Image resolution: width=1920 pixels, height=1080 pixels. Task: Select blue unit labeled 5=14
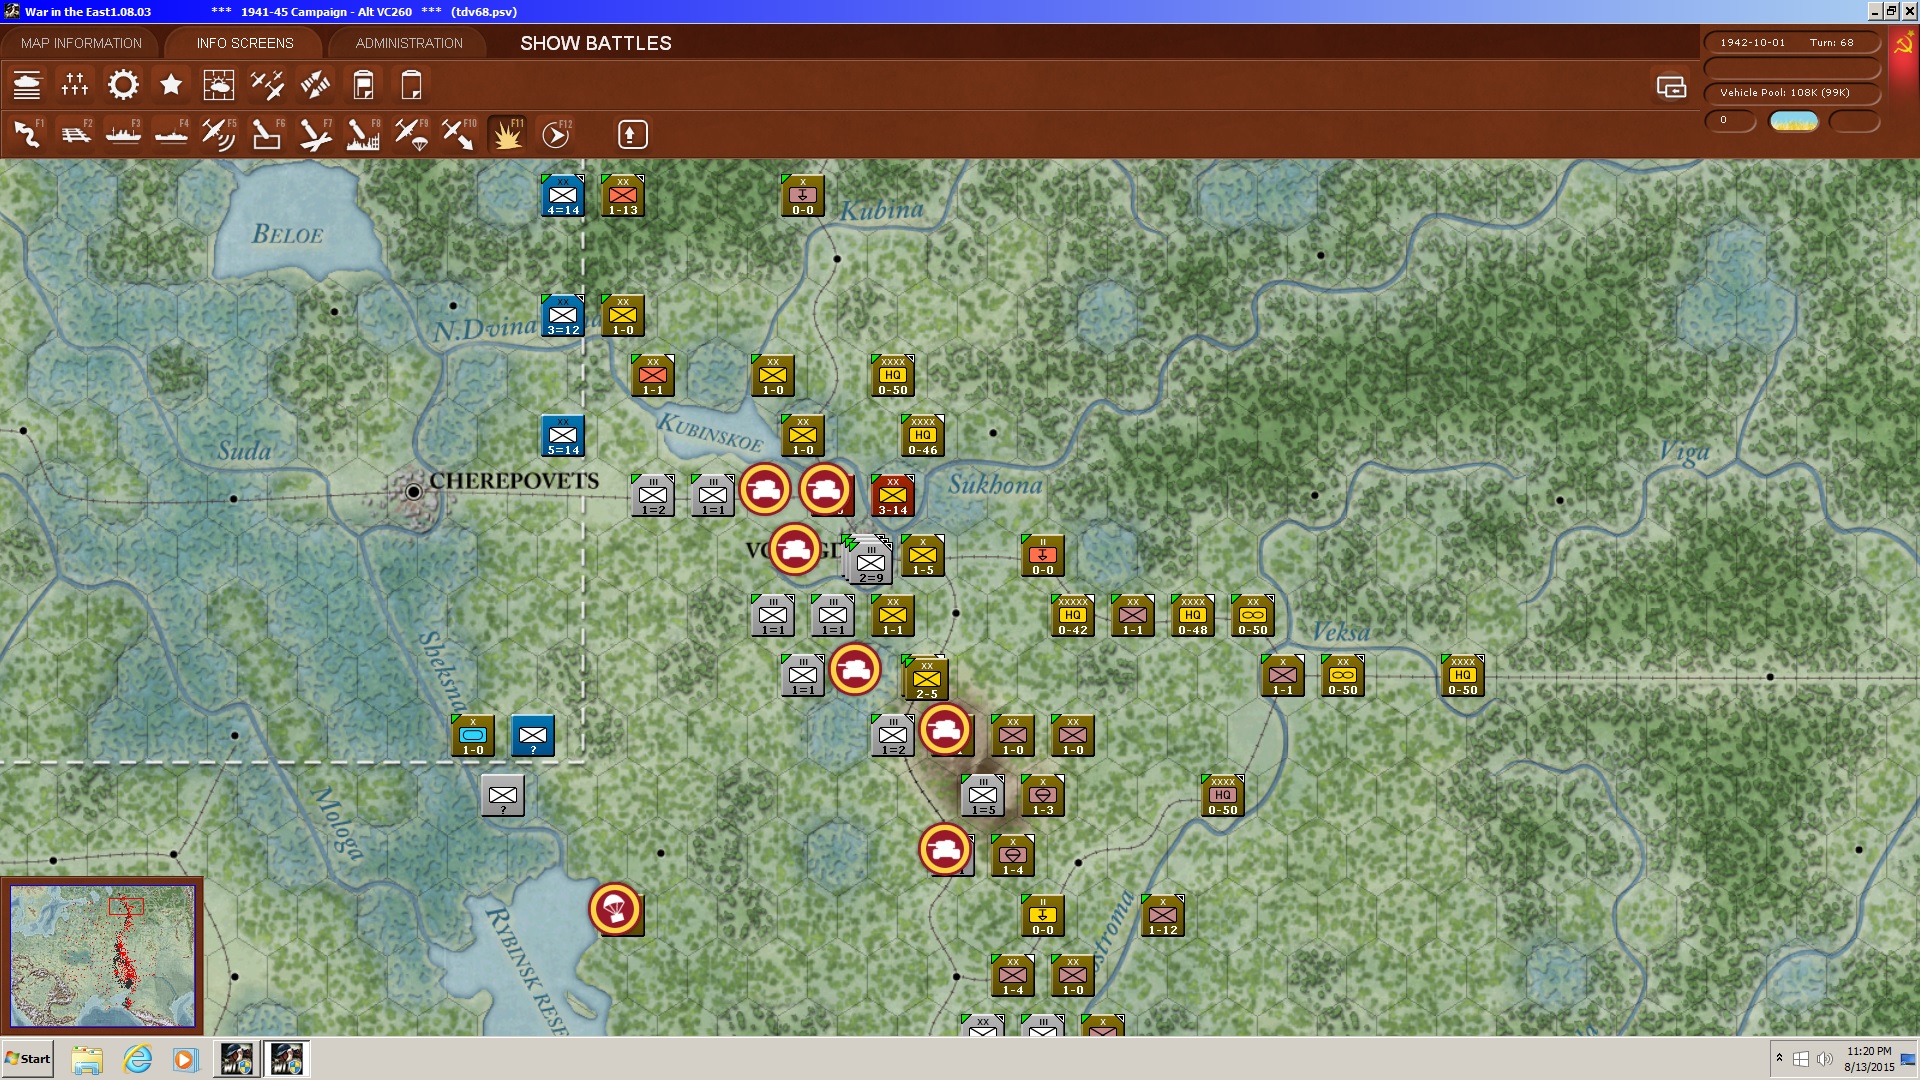563,436
